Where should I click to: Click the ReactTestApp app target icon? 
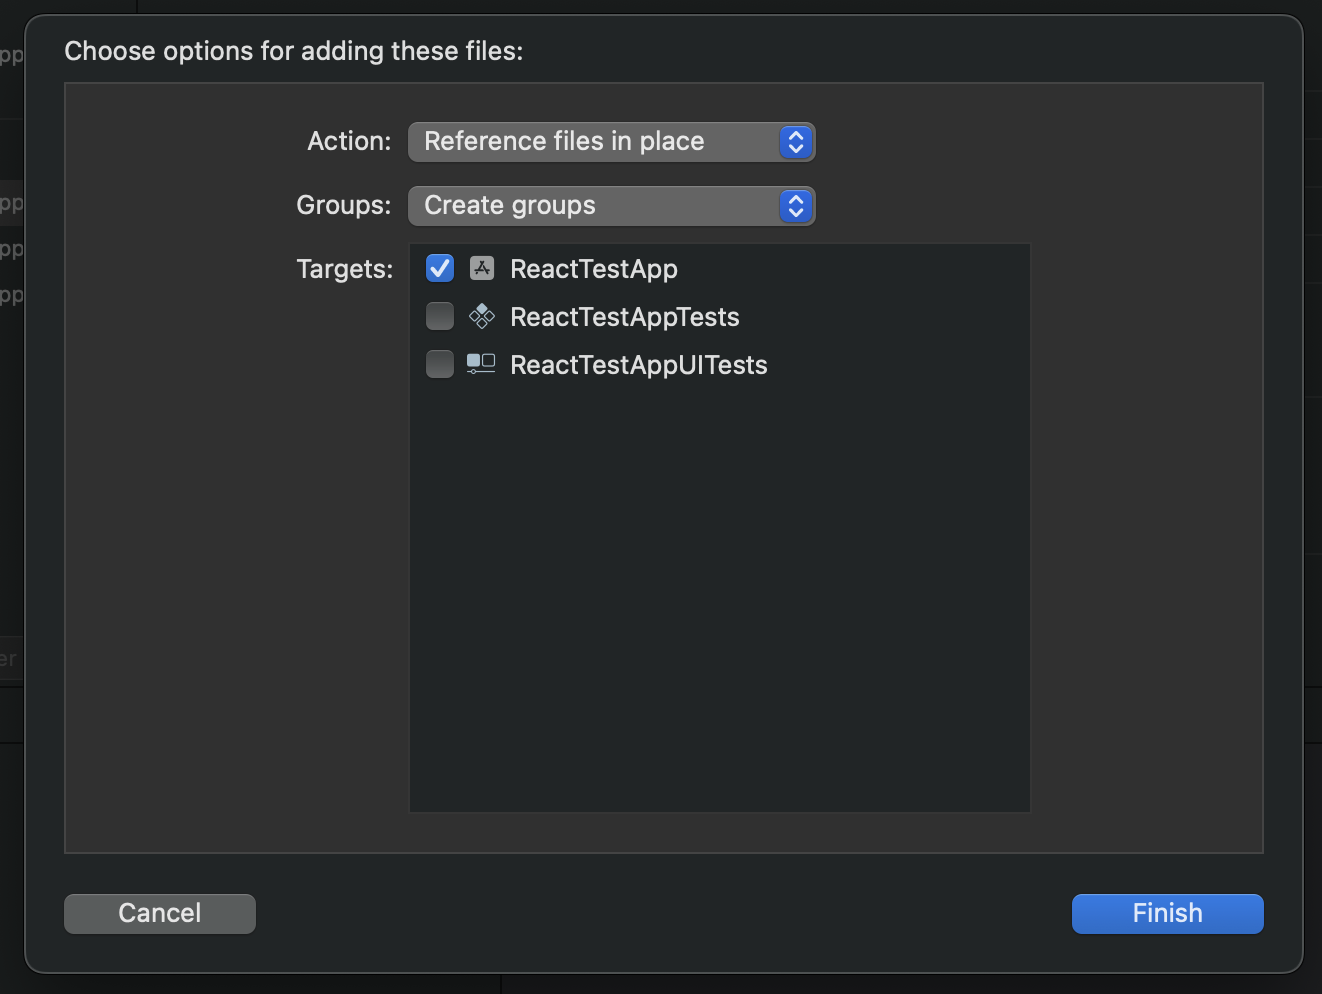[x=482, y=268]
